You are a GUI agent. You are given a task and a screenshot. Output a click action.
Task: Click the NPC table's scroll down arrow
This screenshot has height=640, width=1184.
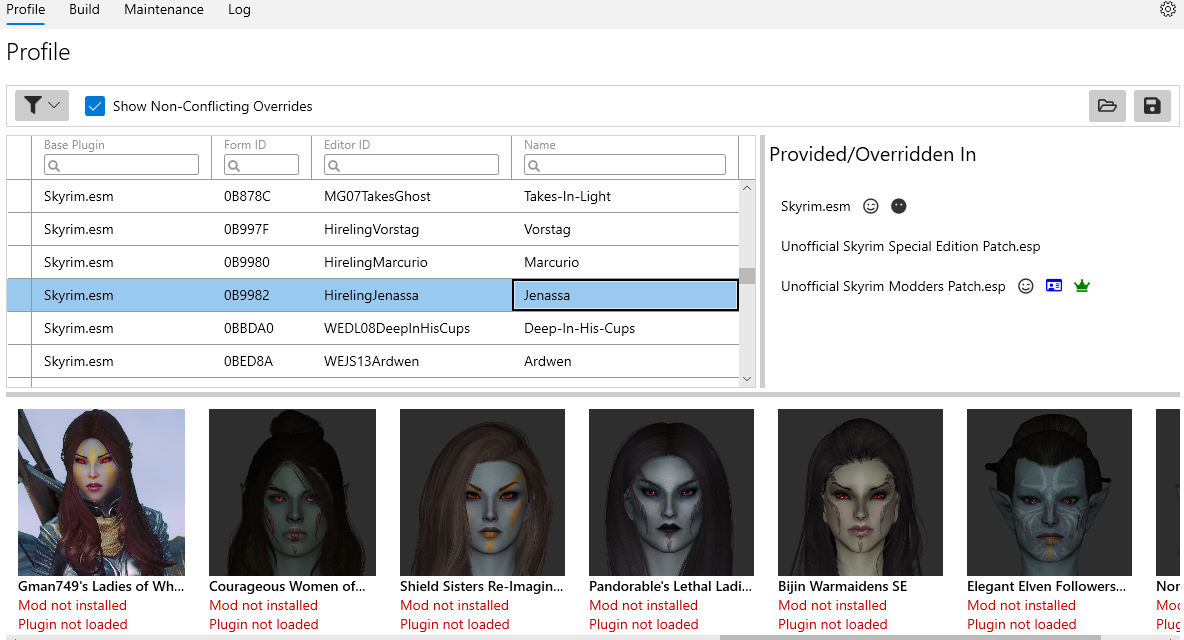click(x=747, y=379)
